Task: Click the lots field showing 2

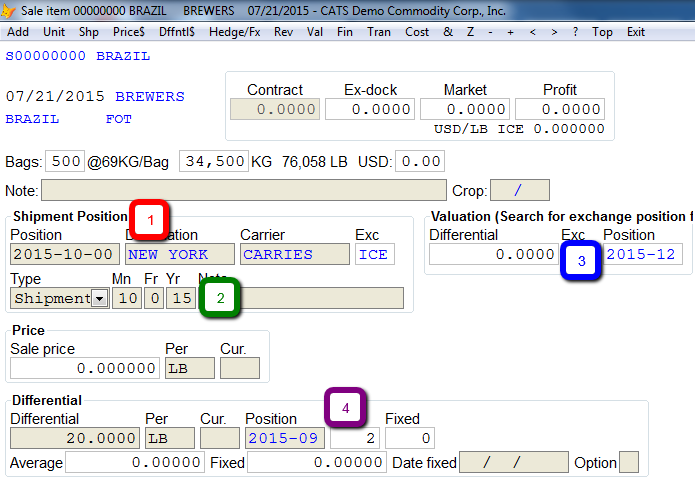Action: point(355,438)
